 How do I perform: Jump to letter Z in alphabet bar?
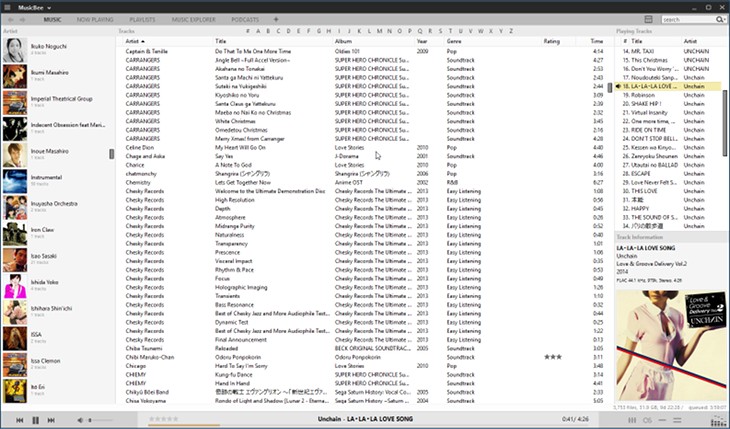pyautogui.click(x=511, y=31)
